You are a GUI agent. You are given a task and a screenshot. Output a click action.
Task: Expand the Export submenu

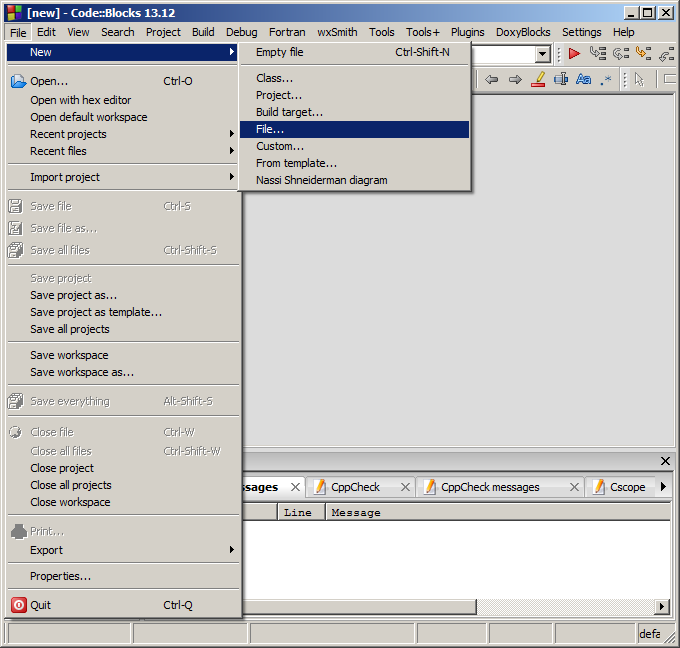click(x=46, y=550)
